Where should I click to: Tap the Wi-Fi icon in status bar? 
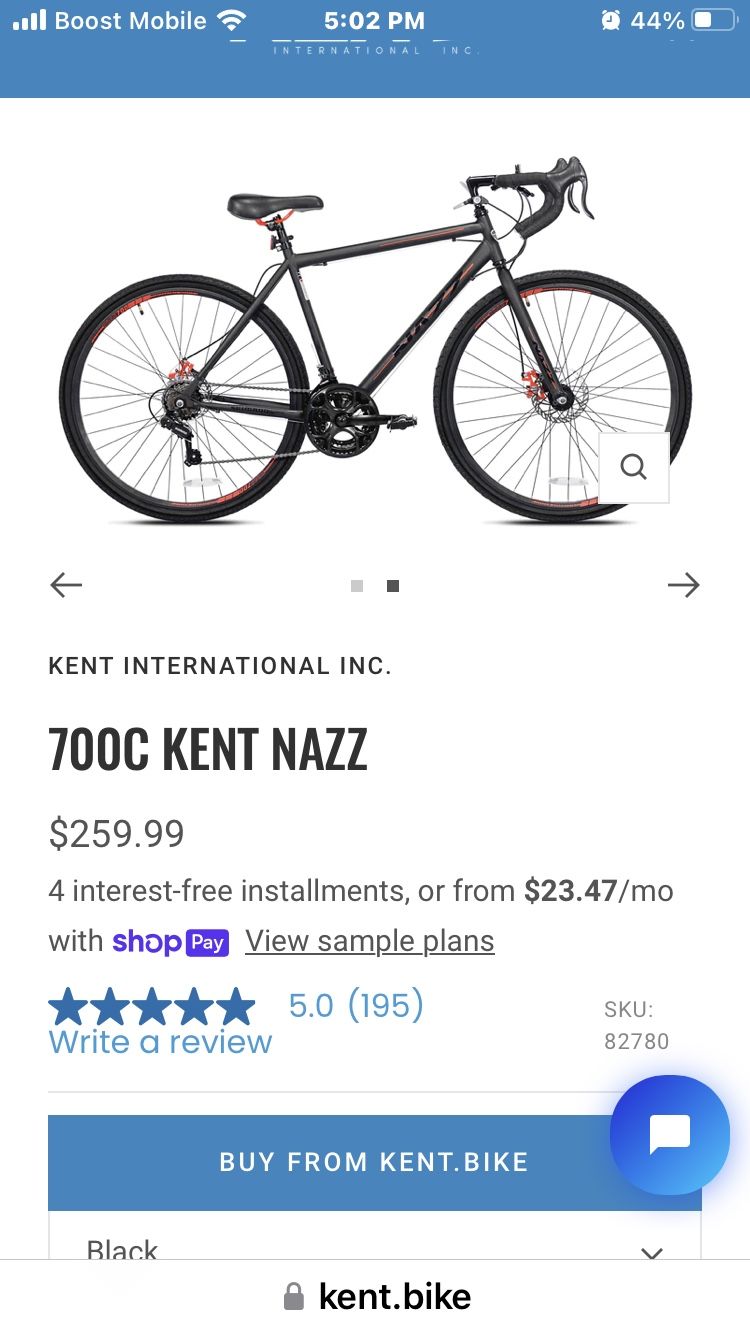pos(232,21)
